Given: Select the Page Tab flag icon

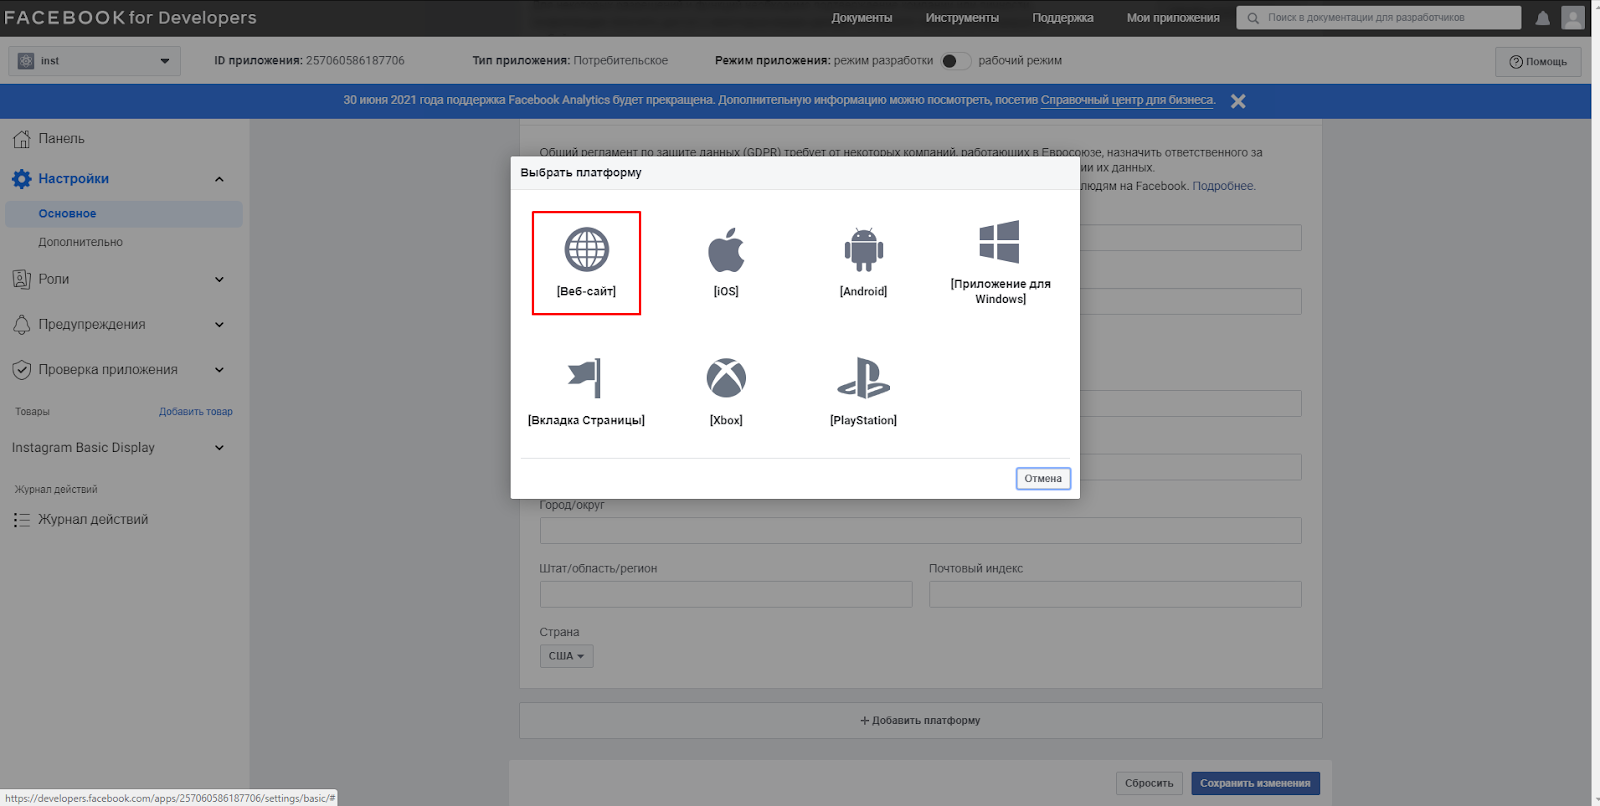Looking at the screenshot, I should point(585,378).
